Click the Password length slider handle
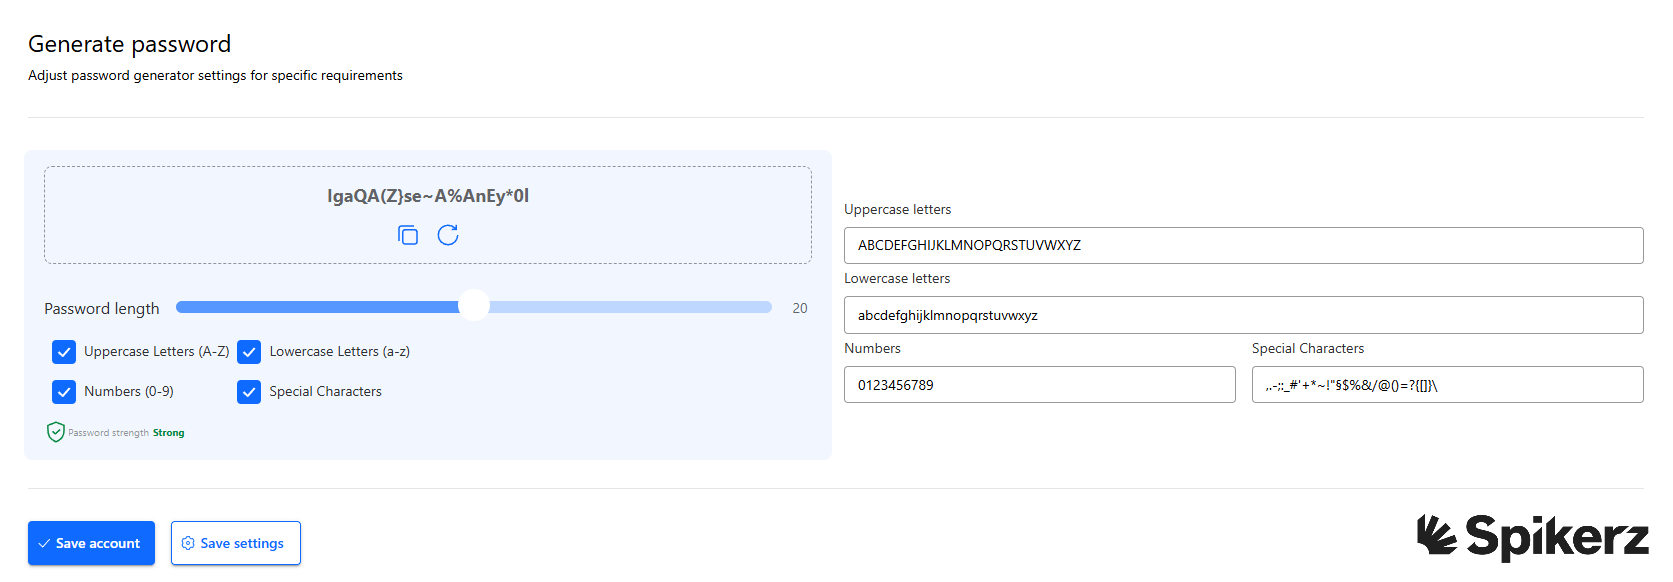Image resolution: width=1673 pixels, height=582 pixels. (x=474, y=306)
